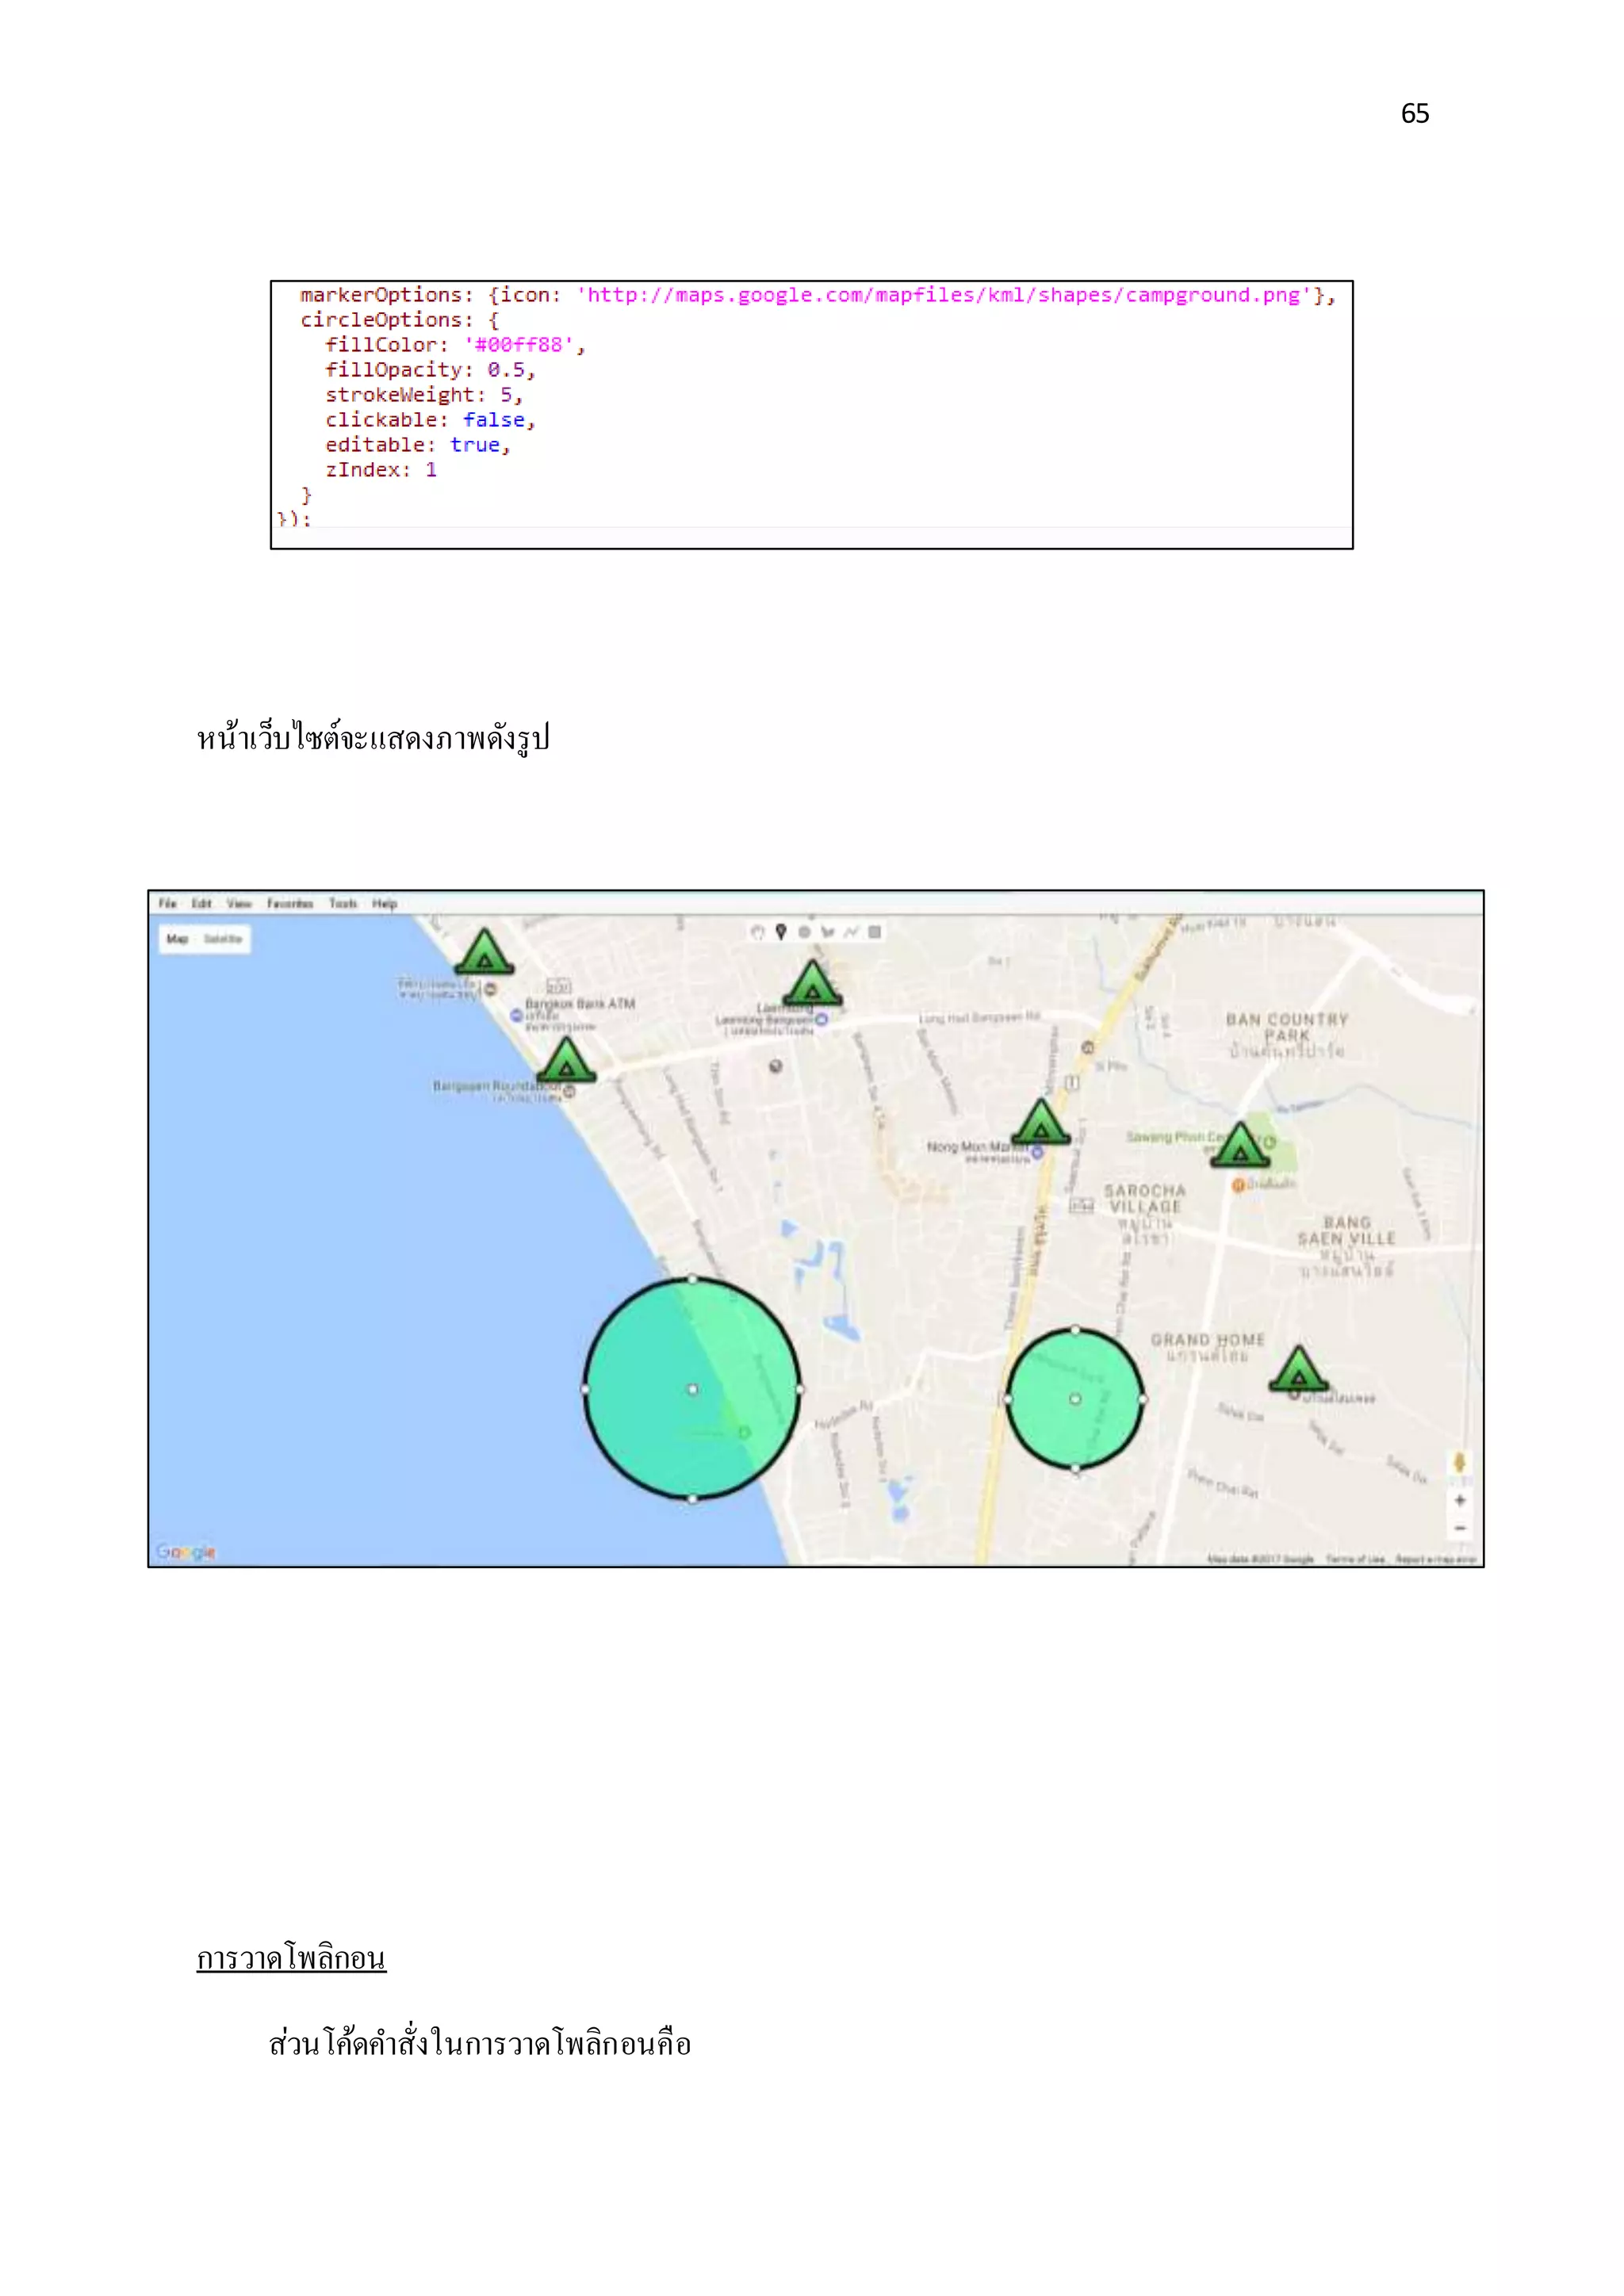This screenshot has height=2296, width=1624.
Task: Click the clickable: false code line
Action: pyautogui.click(x=431, y=420)
